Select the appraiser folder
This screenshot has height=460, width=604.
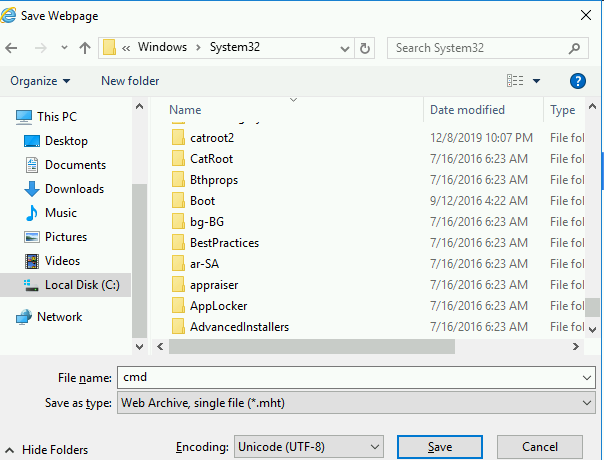[214, 285]
